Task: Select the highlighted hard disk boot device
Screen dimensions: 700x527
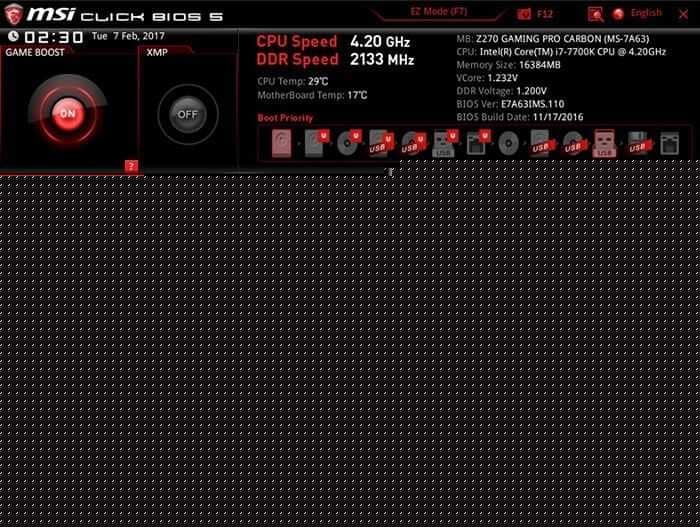Action: pyautogui.click(x=281, y=143)
